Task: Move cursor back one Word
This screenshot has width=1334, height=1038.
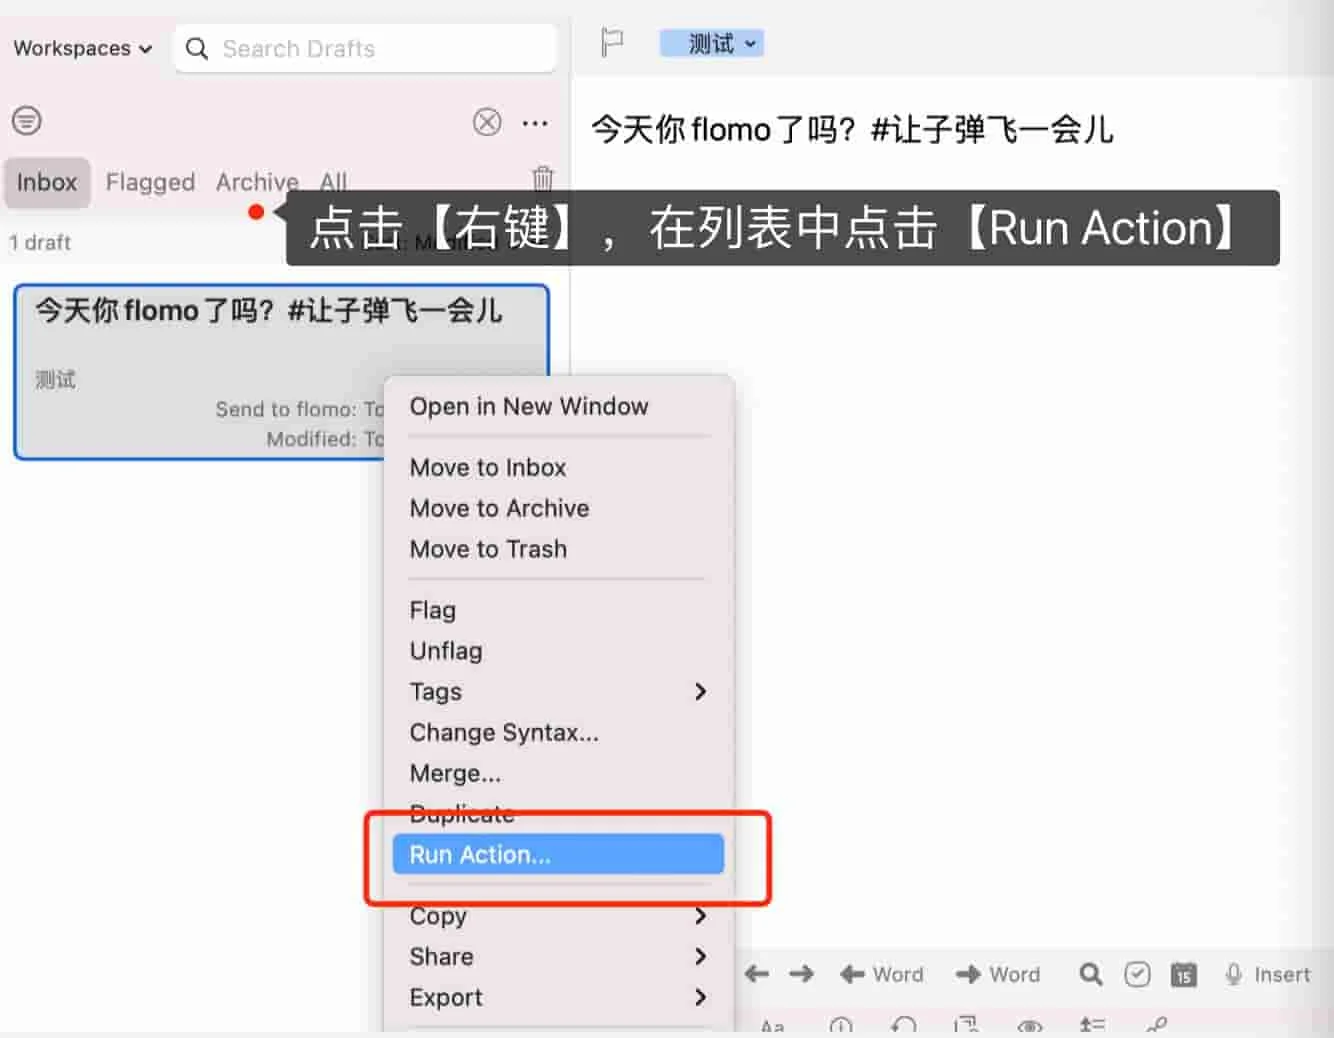Action: [x=882, y=974]
